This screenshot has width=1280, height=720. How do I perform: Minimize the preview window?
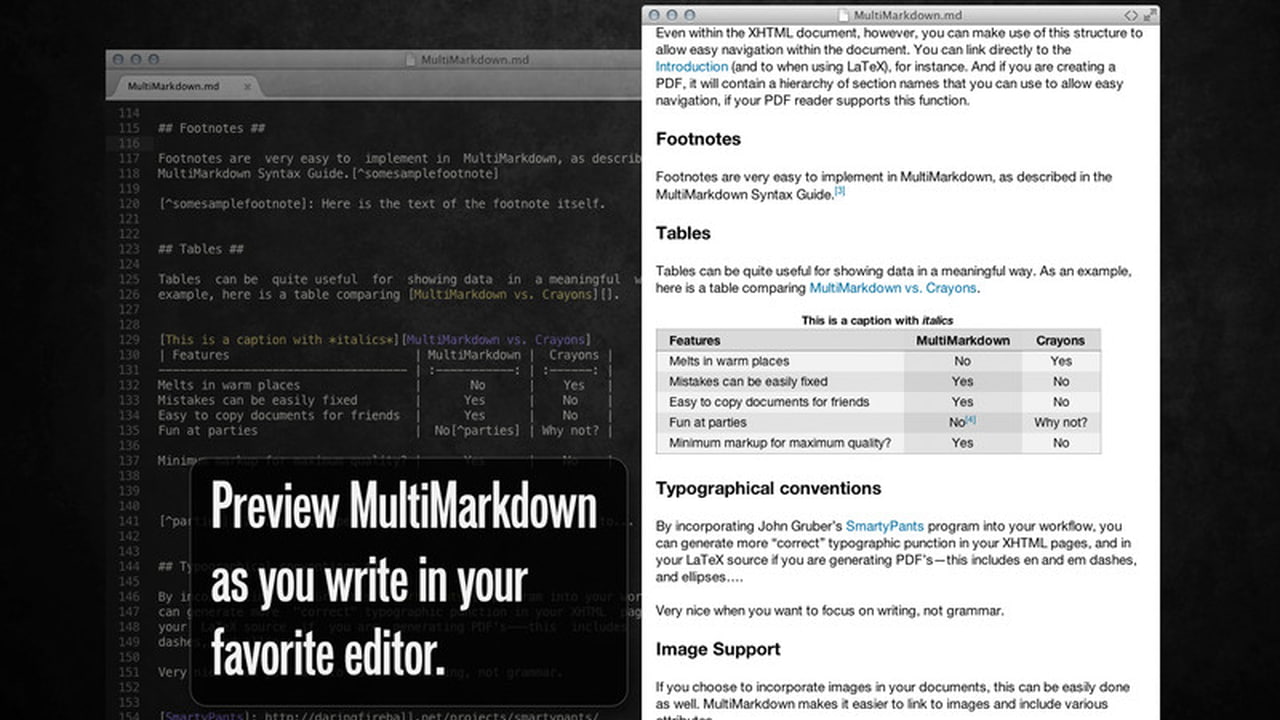(x=671, y=15)
